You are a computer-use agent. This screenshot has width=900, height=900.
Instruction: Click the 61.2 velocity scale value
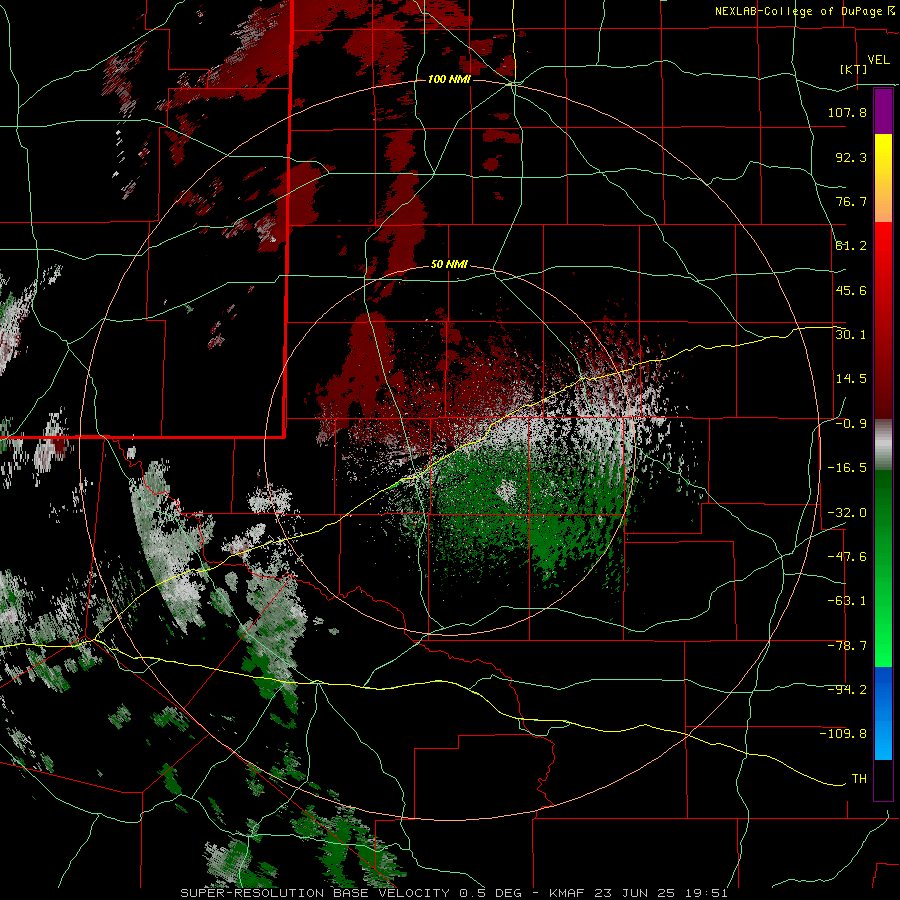tap(851, 246)
